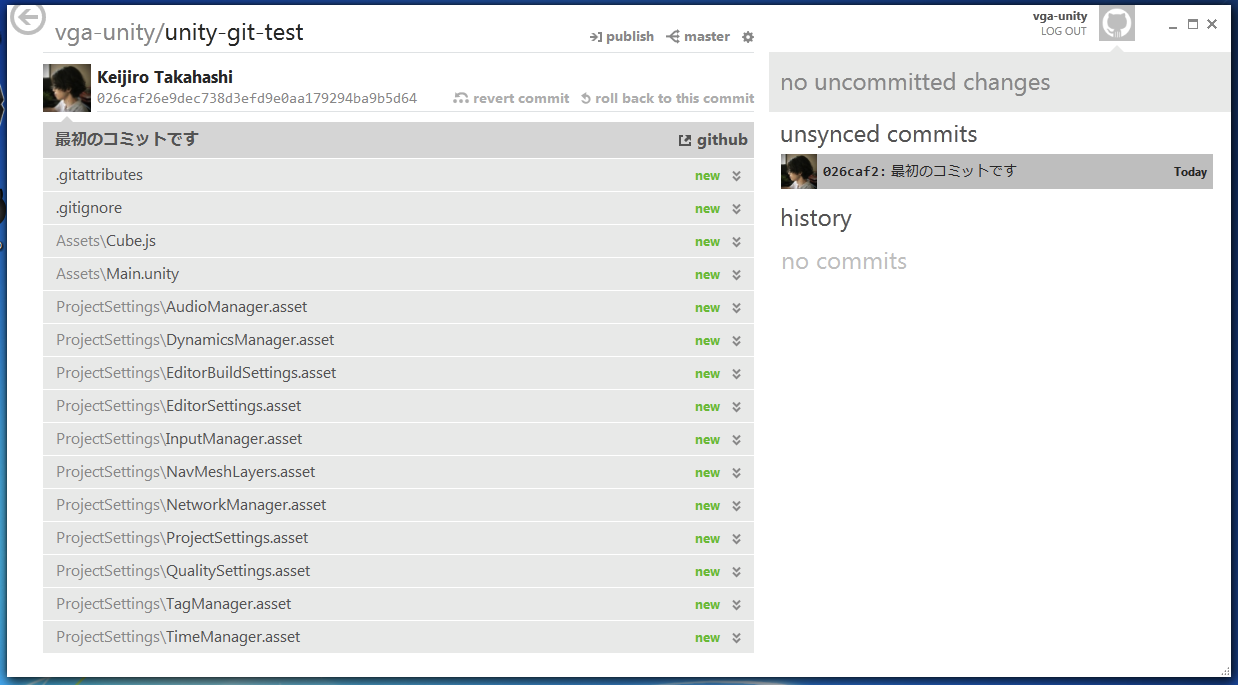Screen dimensions: 1238x685
Task: Log out of vga-unity account
Action: [x=1063, y=31]
